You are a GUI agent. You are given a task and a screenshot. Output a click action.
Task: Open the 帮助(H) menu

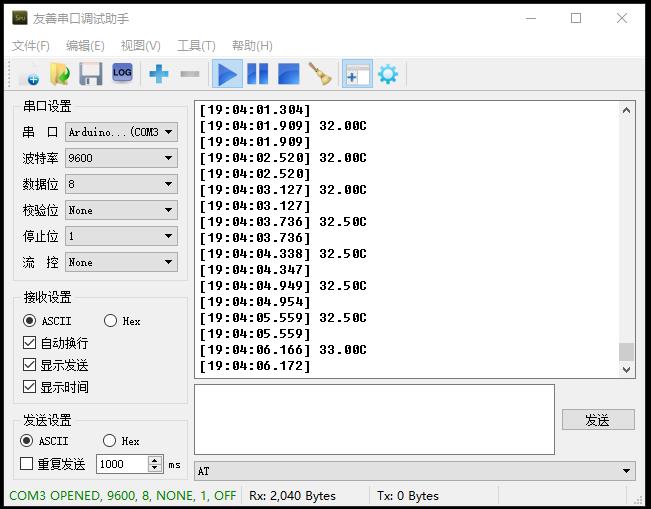coord(252,45)
